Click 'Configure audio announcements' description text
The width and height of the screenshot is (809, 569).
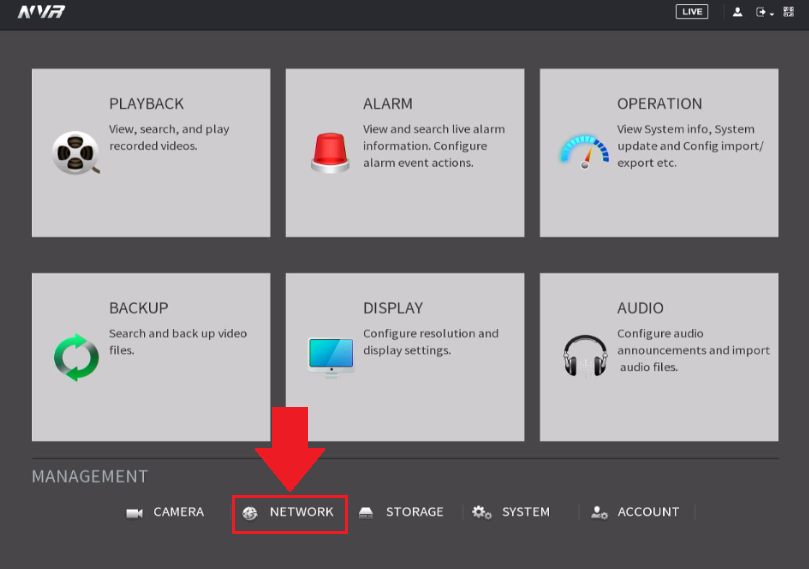pos(693,350)
